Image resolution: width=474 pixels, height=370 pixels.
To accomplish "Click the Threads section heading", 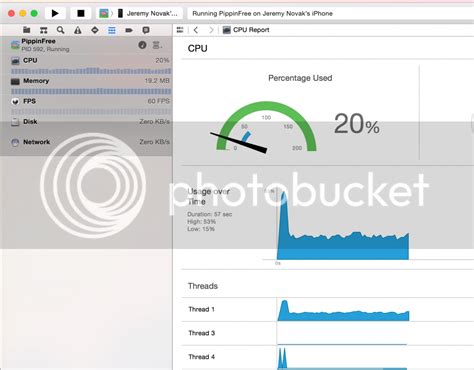I will click(203, 286).
